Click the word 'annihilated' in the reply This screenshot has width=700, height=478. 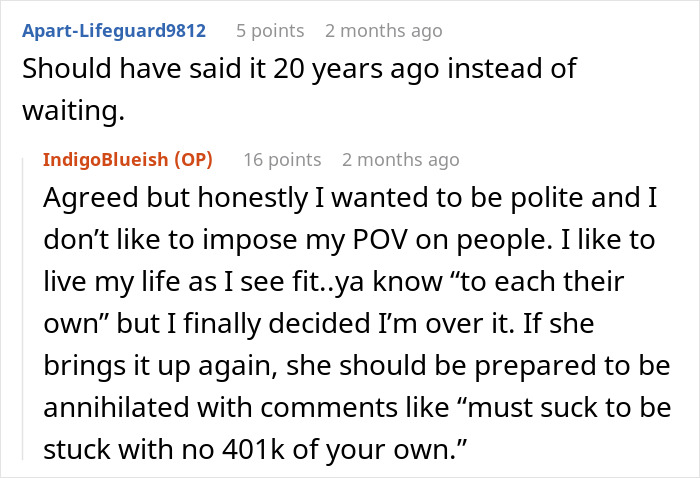point(116,407)
